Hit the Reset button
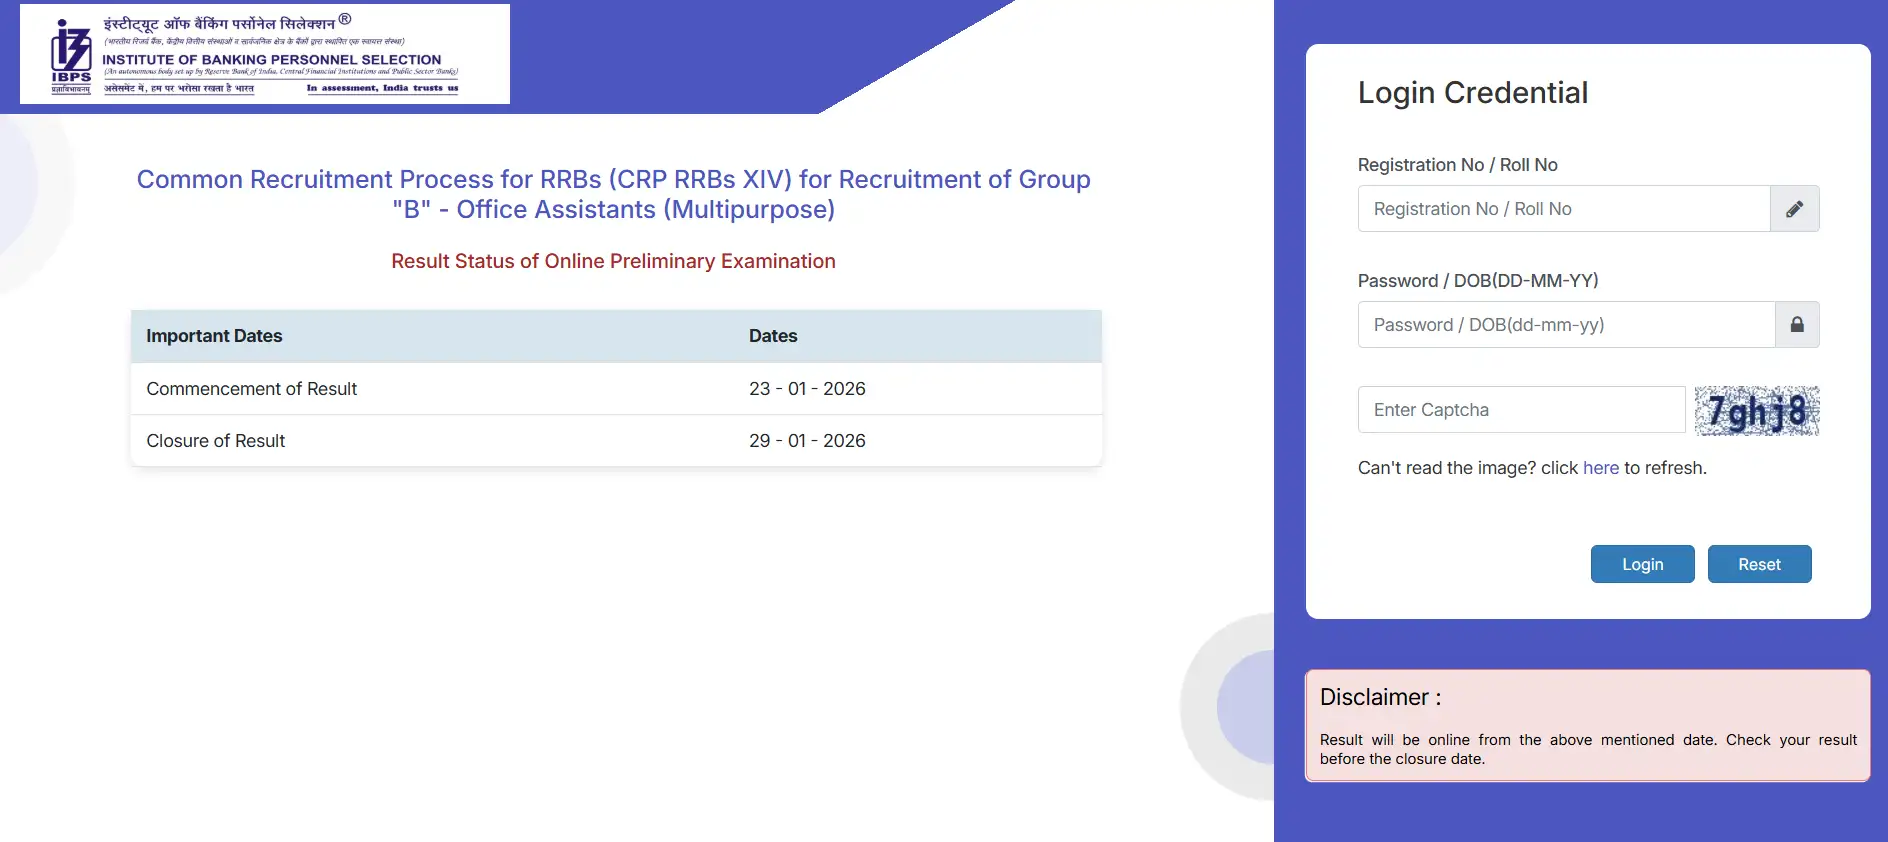Viewport: 1888px width, 842px height. point(1758,564)
